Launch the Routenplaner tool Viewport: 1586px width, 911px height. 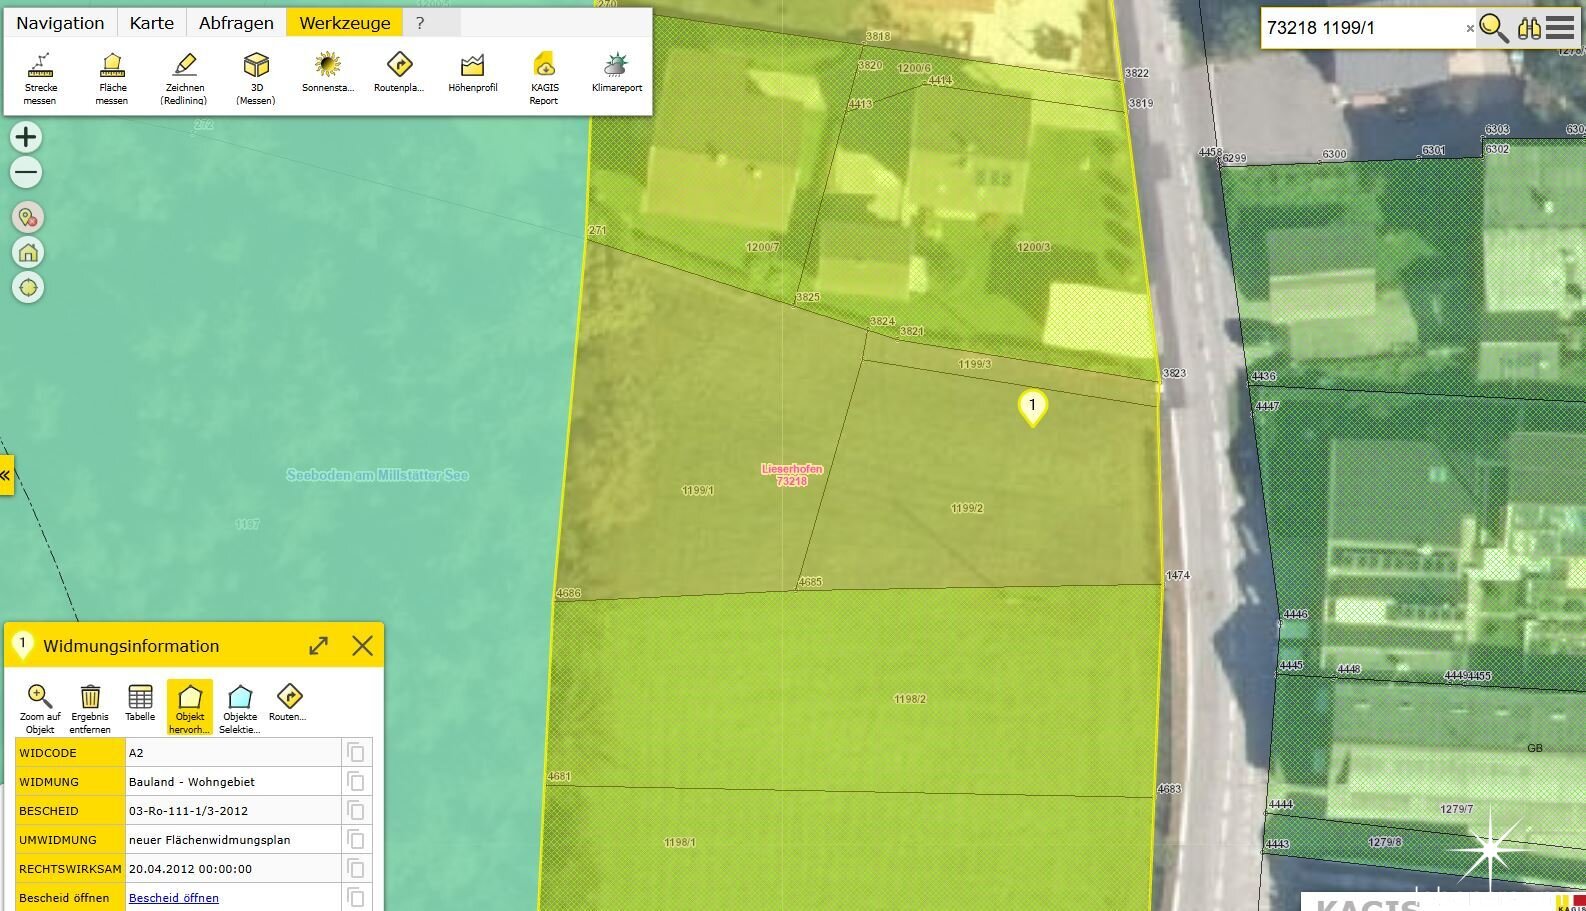pyautogui.click(x=399, y=73)
